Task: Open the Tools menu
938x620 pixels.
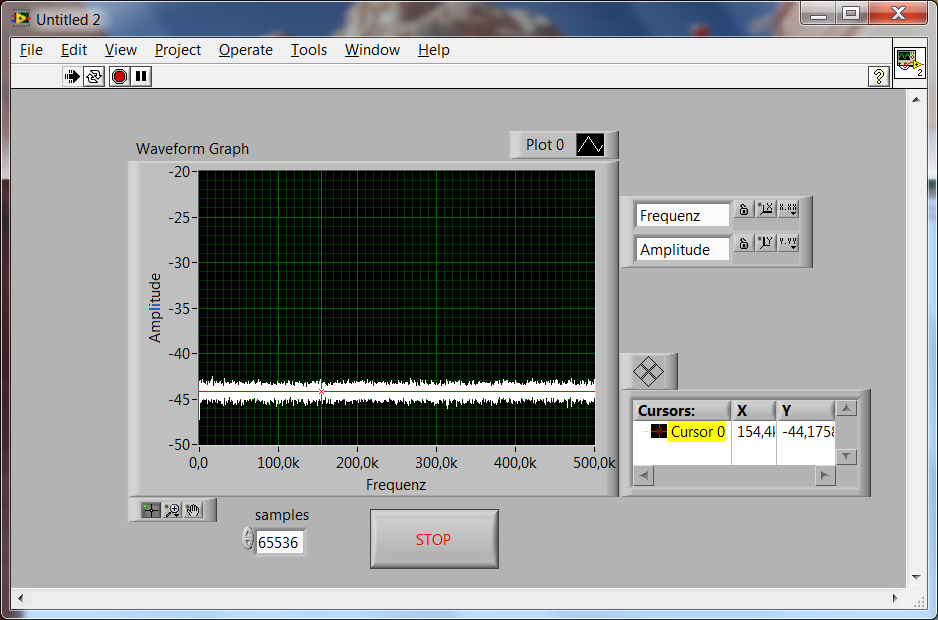Action: (x=309, y=50)
